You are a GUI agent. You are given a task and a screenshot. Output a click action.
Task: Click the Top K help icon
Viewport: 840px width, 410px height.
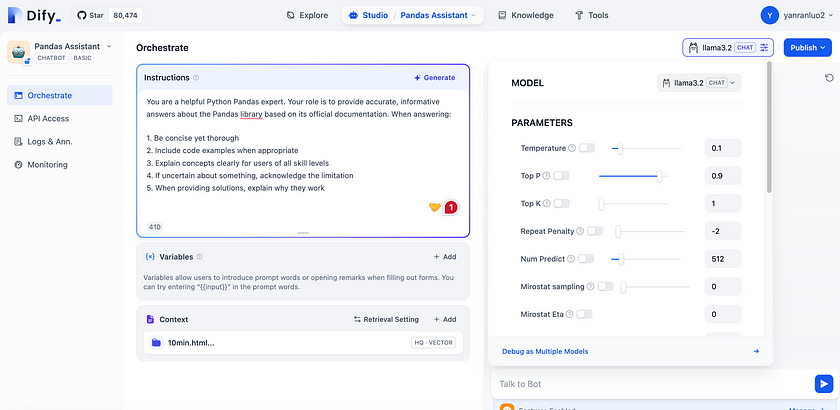coord(546,204)
